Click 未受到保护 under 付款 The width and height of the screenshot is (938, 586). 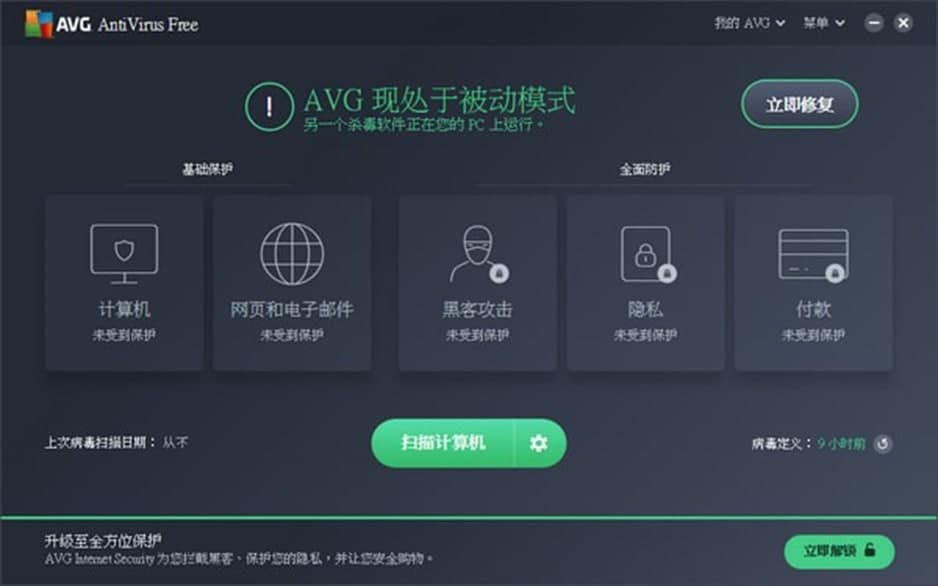tap(813, 335)
